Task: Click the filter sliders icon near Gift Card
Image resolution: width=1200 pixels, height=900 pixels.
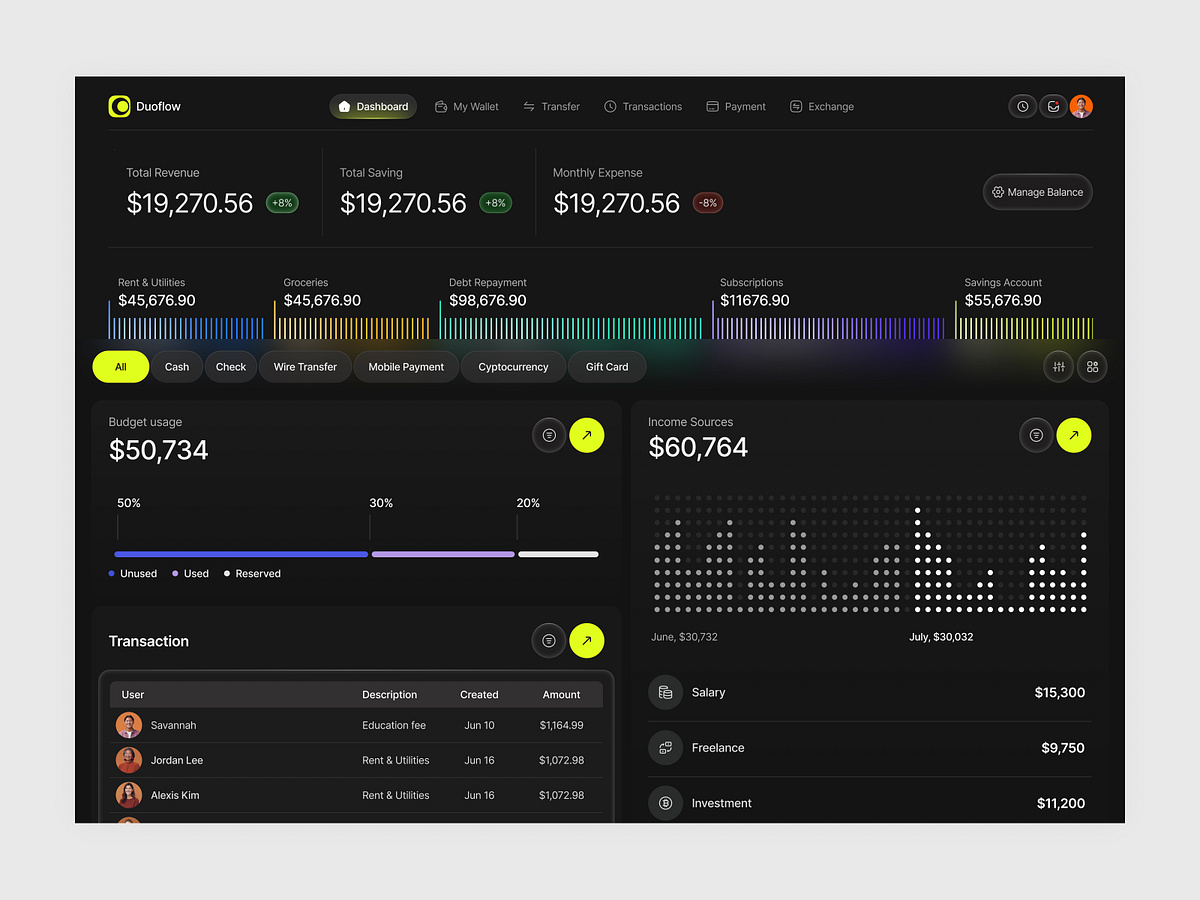Action: tap(1058, 367)
